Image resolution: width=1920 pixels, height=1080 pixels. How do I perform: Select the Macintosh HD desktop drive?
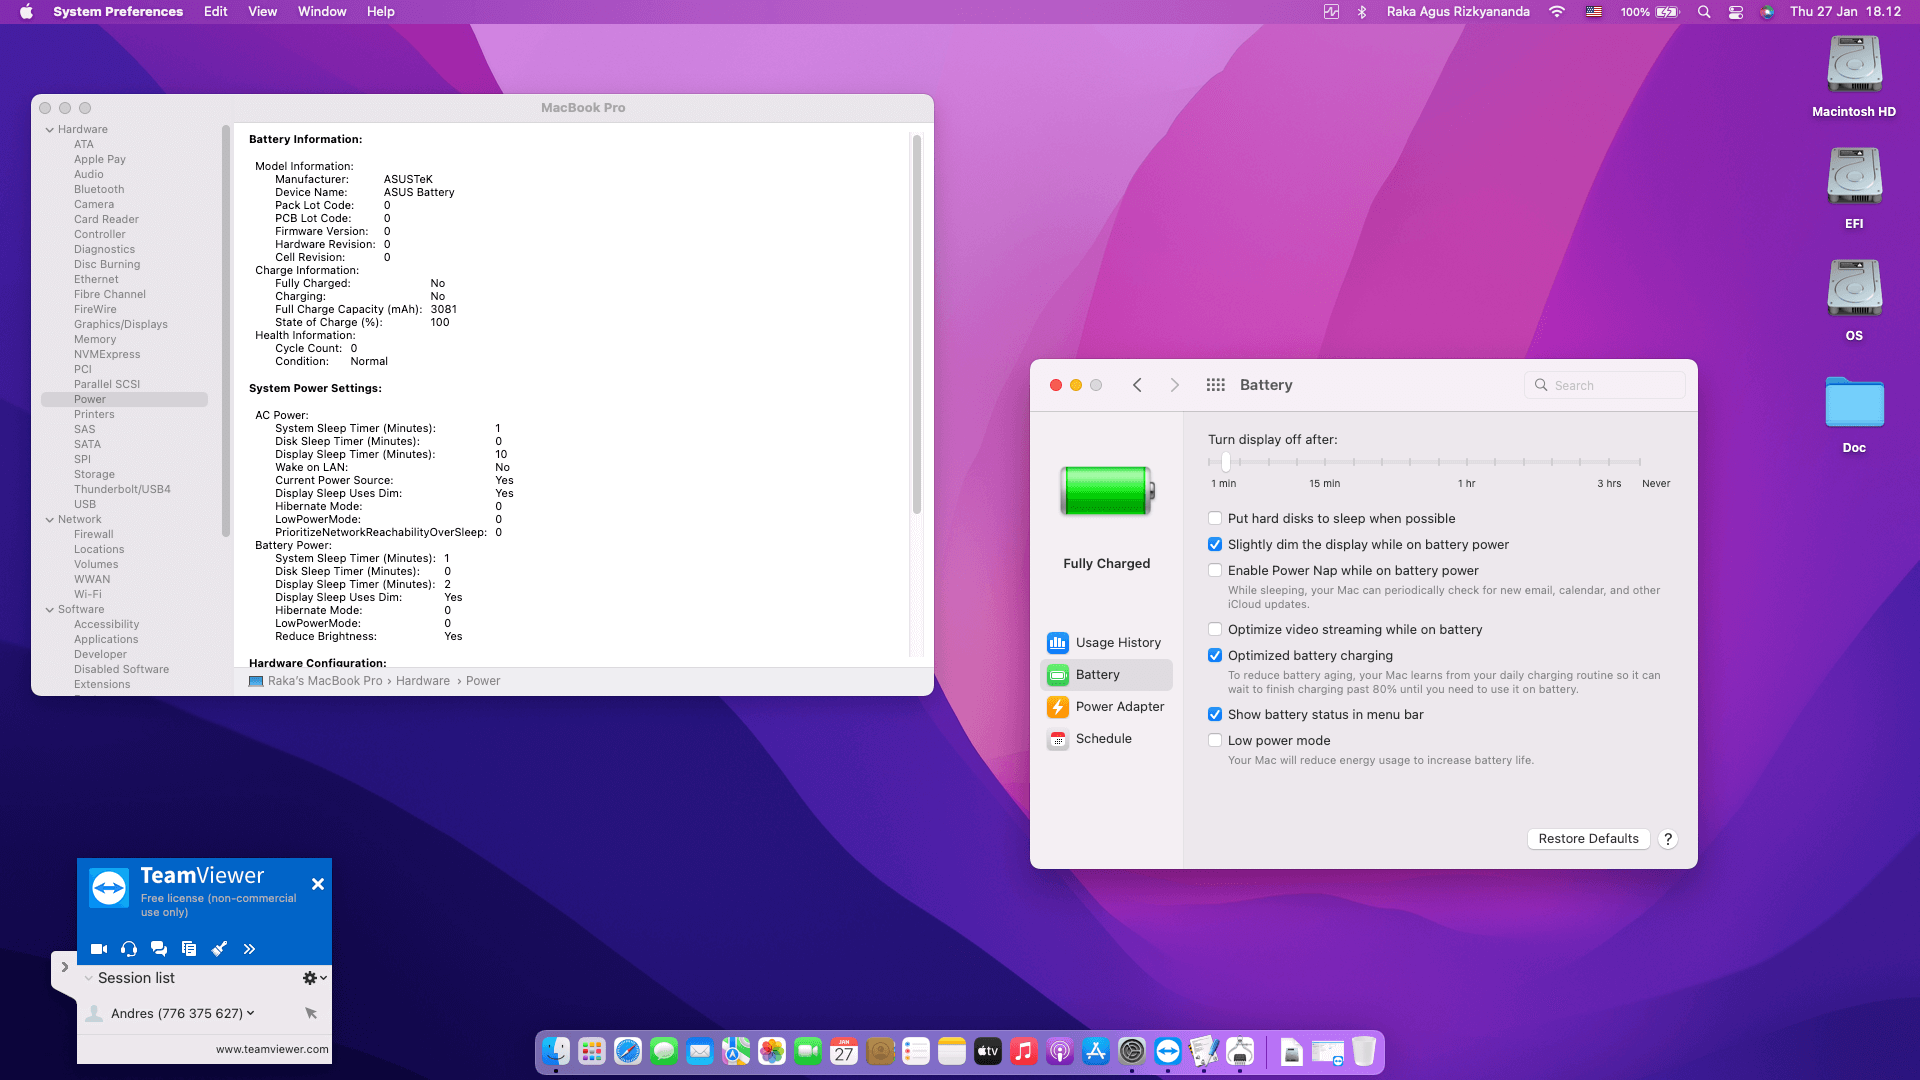(x=1854, y=77)
